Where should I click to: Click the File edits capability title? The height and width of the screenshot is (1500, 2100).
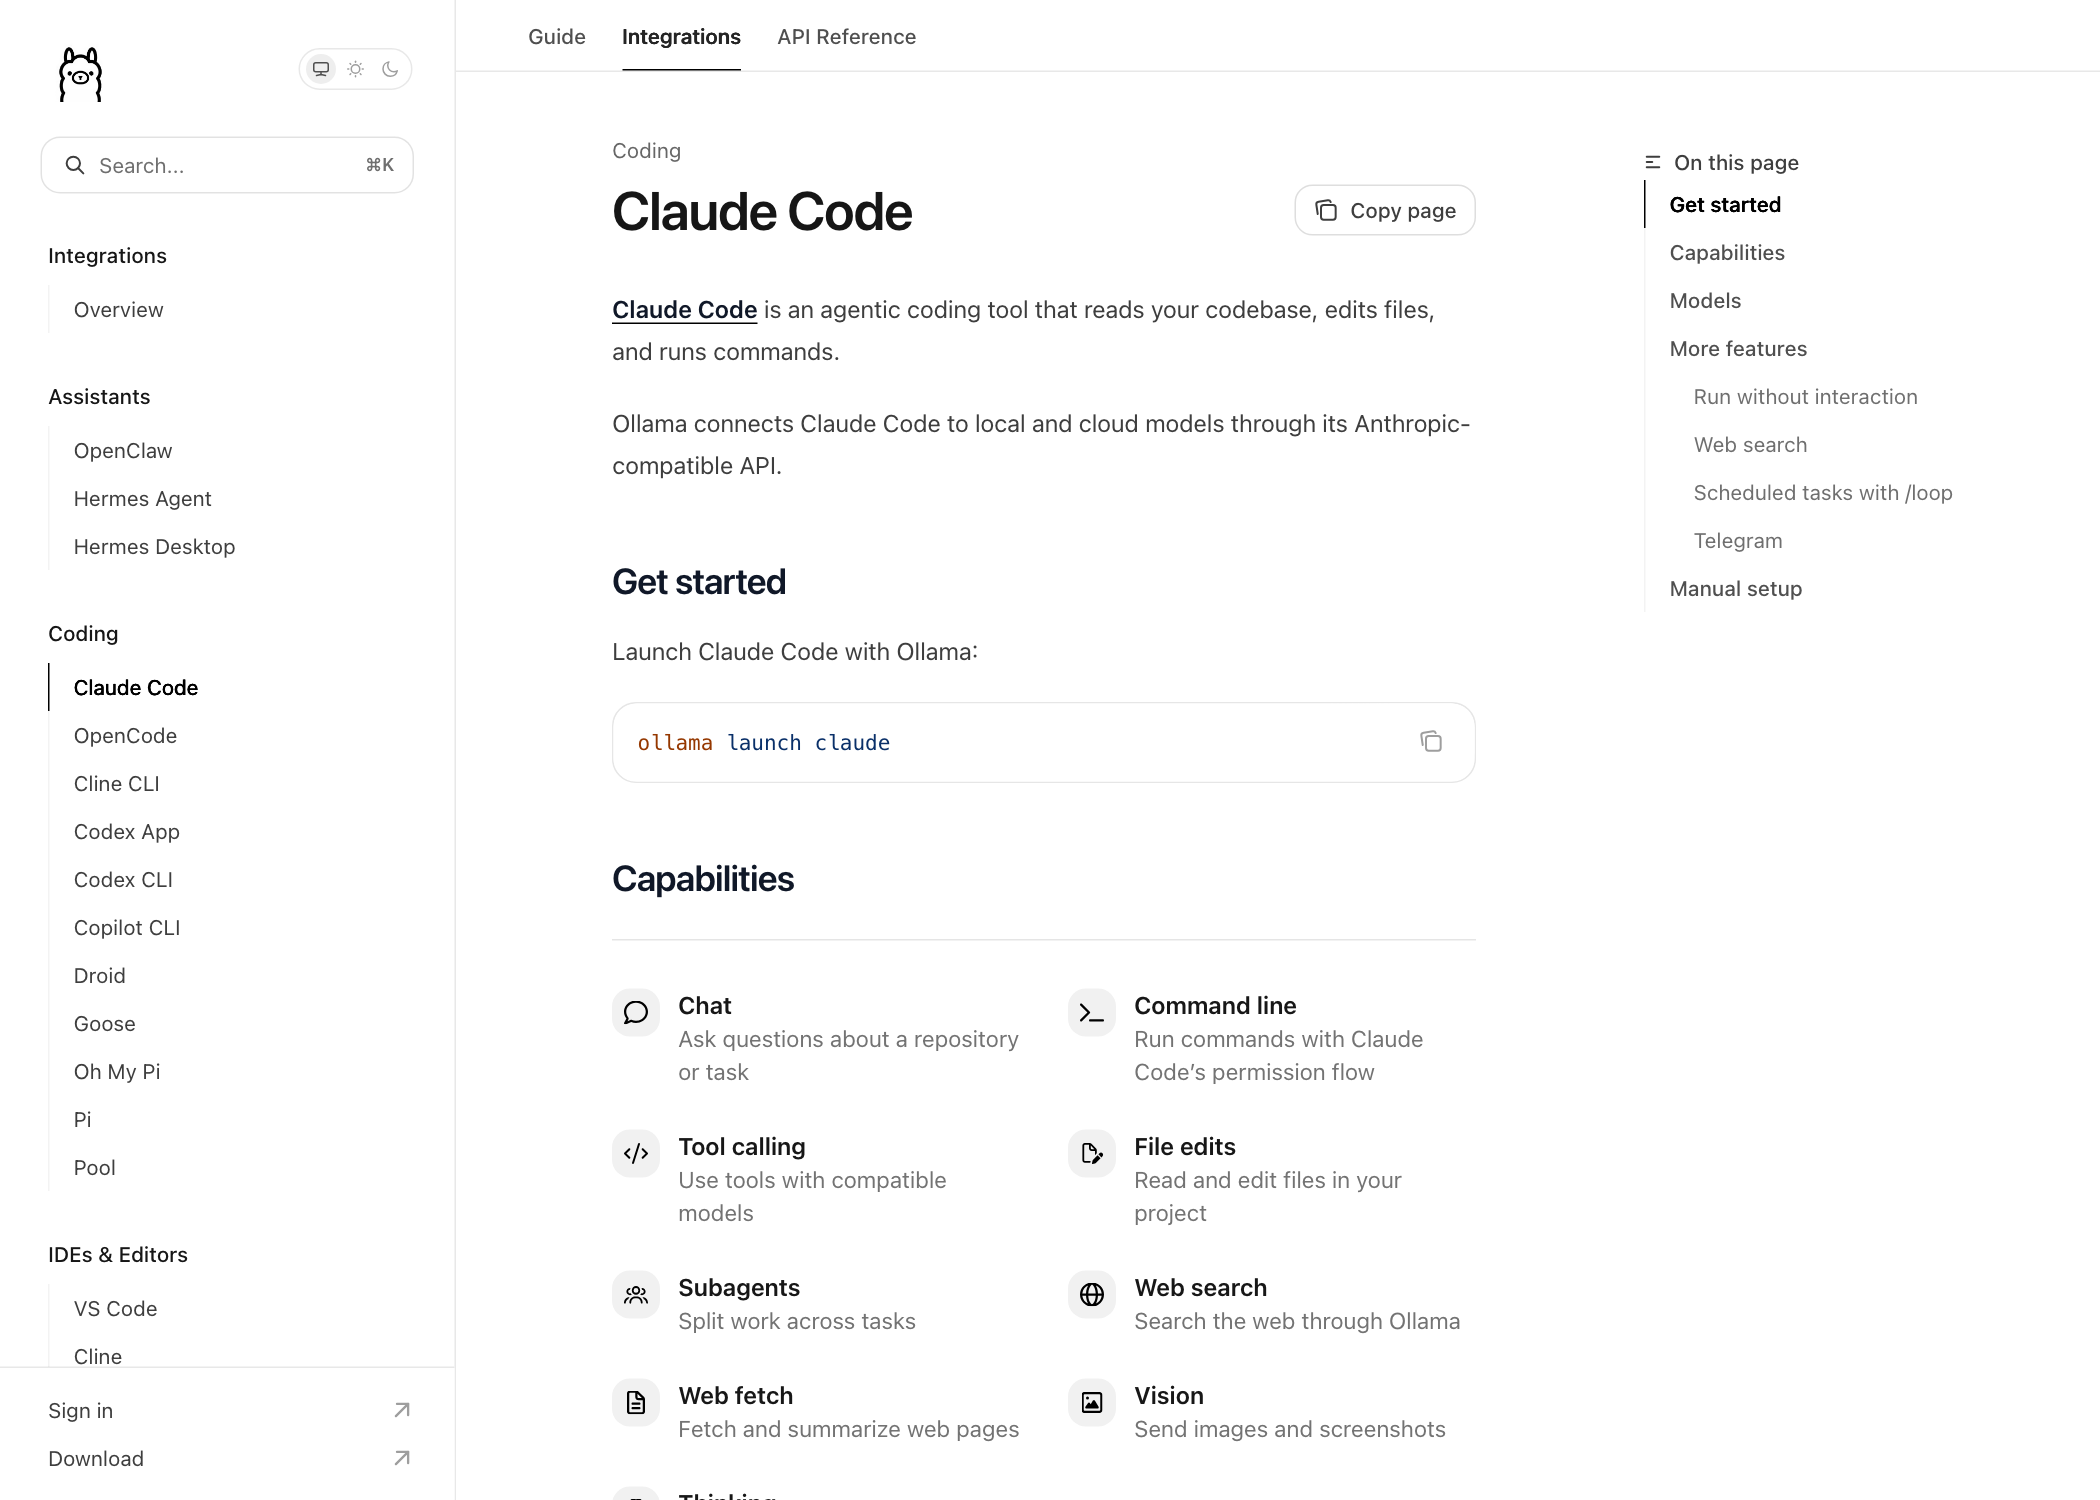pos(1184,1147)
